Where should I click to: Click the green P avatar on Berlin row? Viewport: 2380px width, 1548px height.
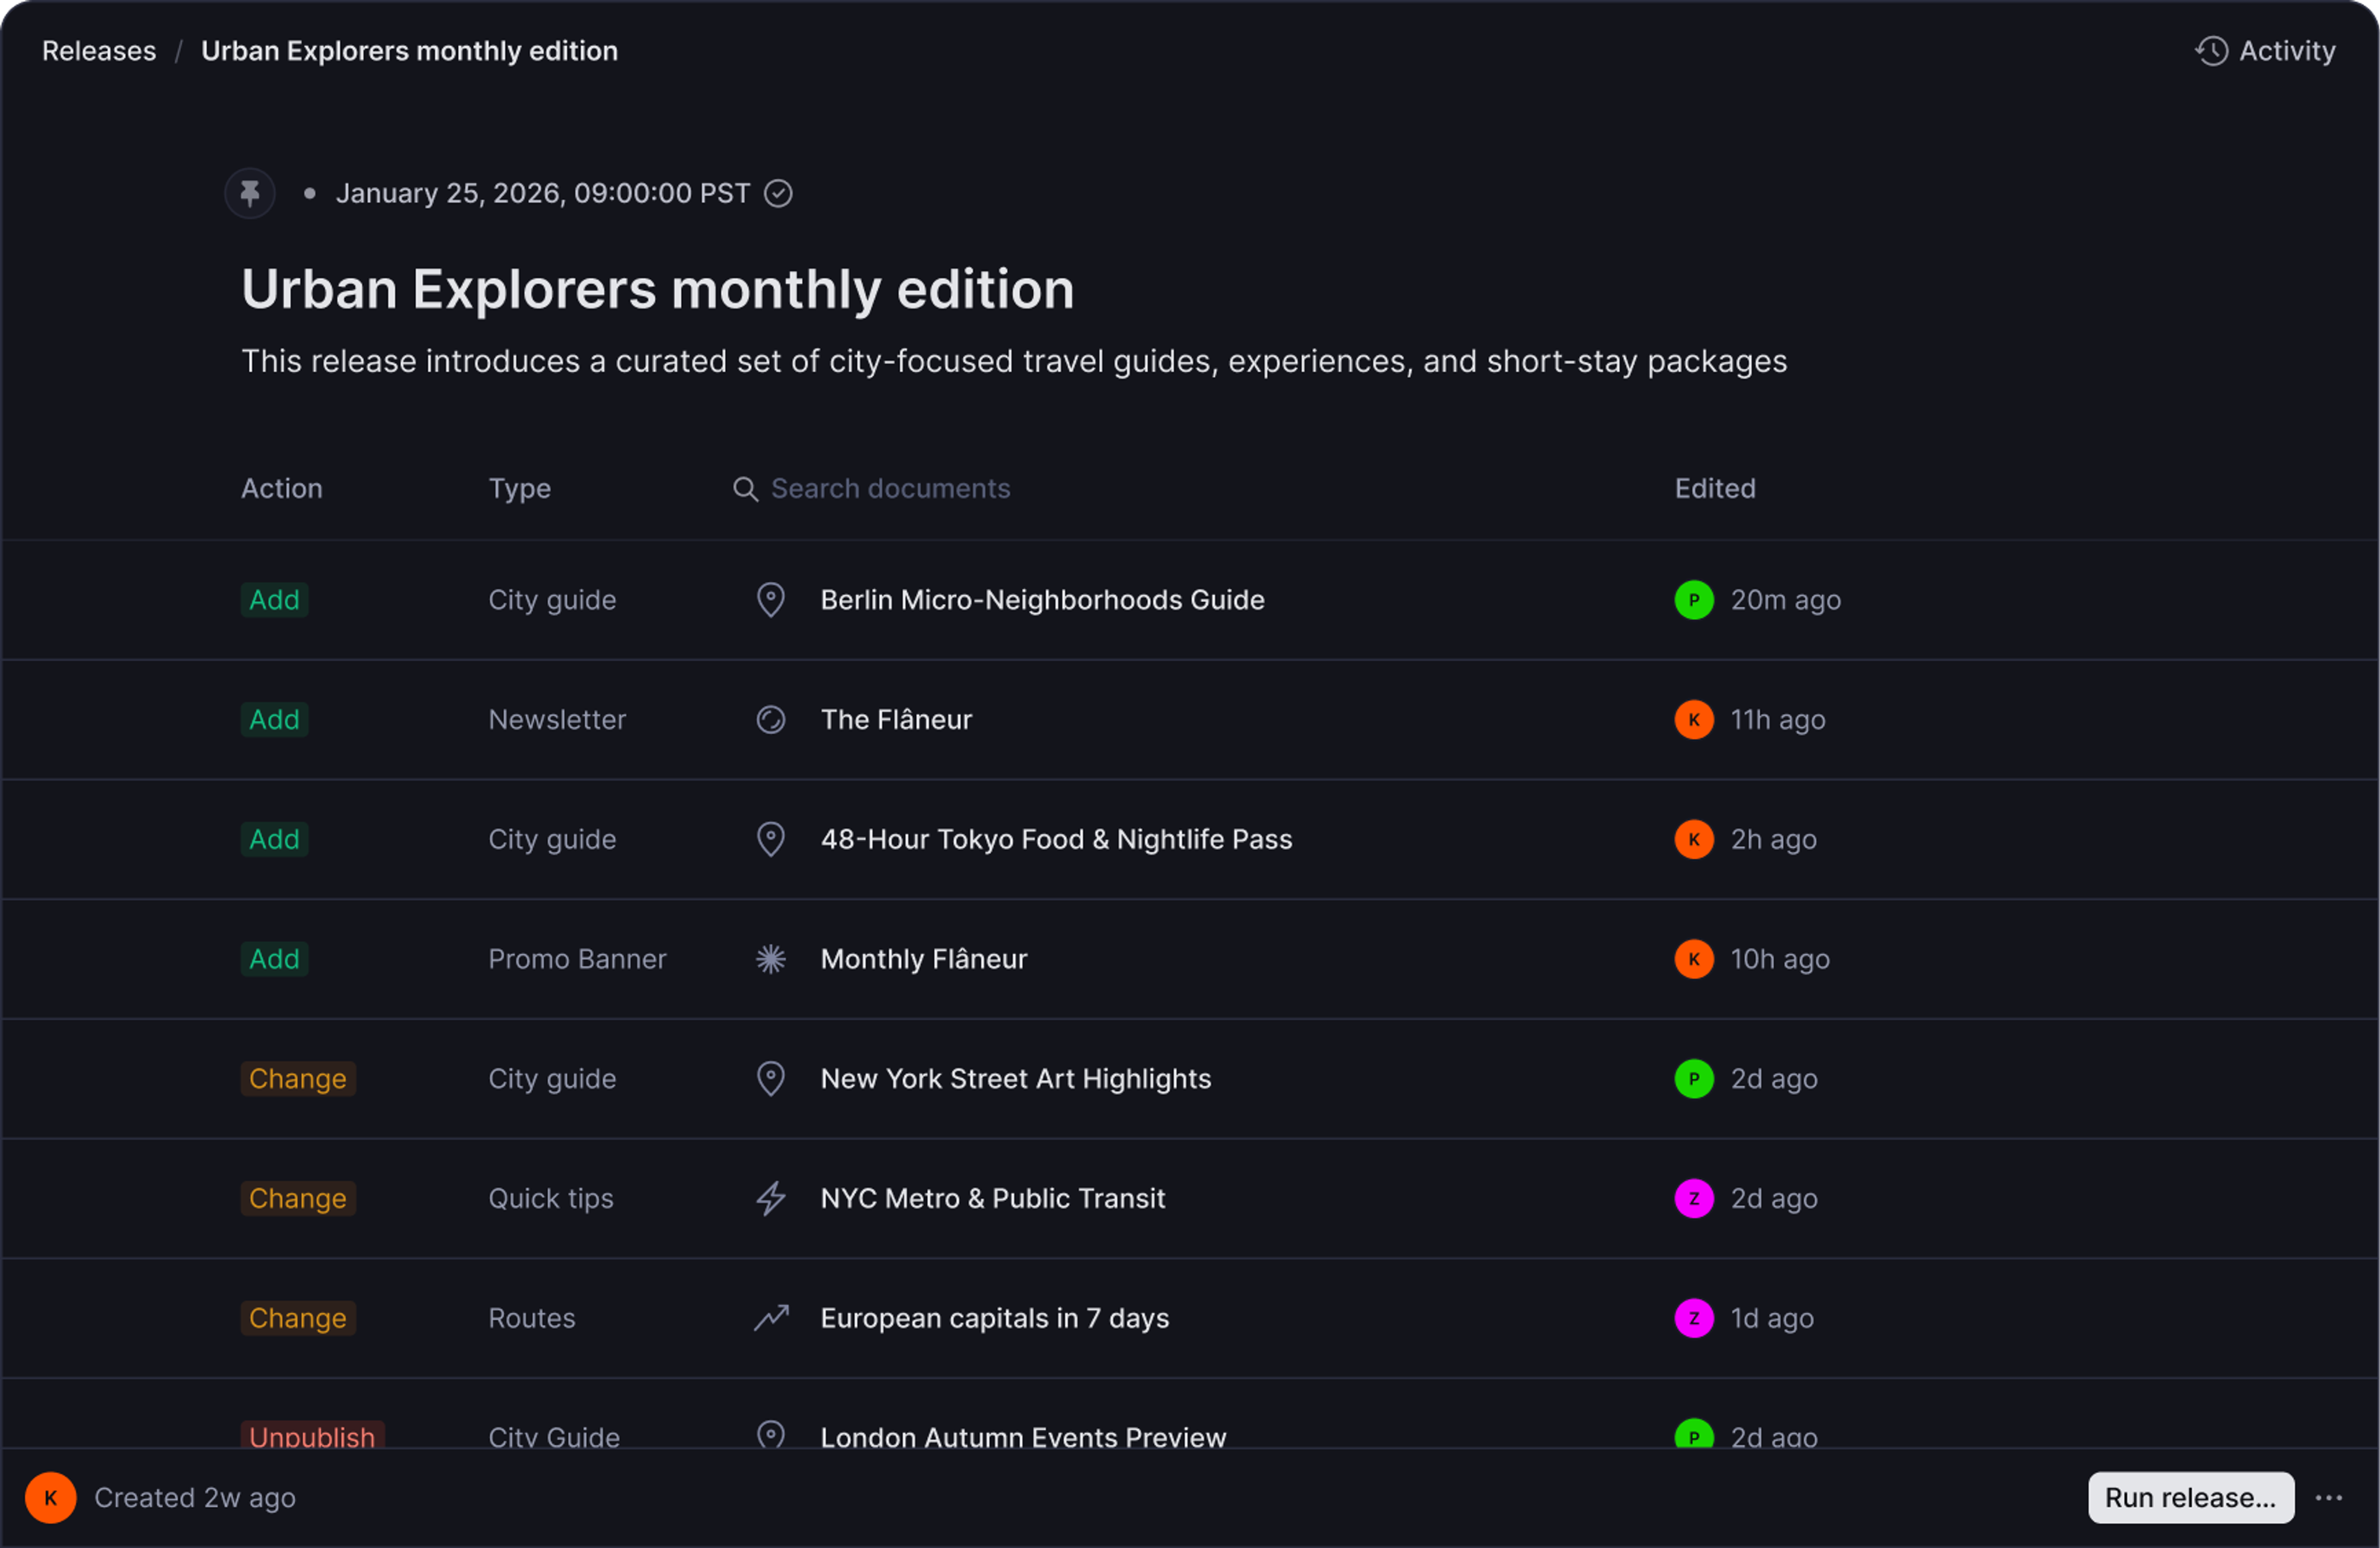[x=1694, y=600]
